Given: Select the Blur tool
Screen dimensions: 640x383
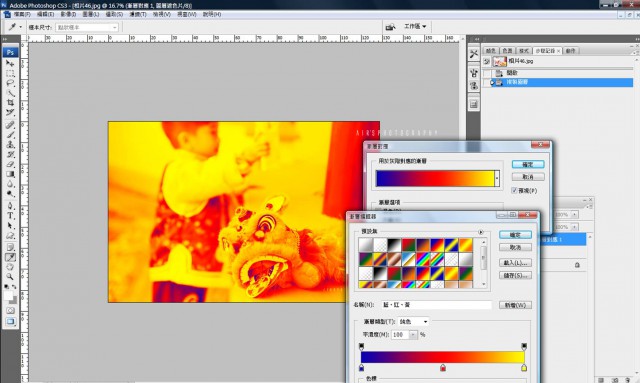Looking at the screenshot, I should coord(10,184).
